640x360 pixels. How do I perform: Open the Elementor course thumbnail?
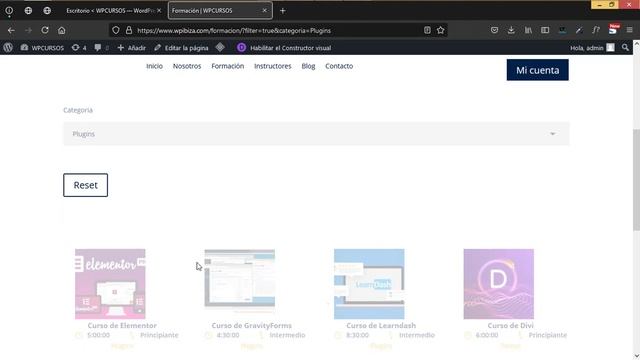click(x=110, y=284)
